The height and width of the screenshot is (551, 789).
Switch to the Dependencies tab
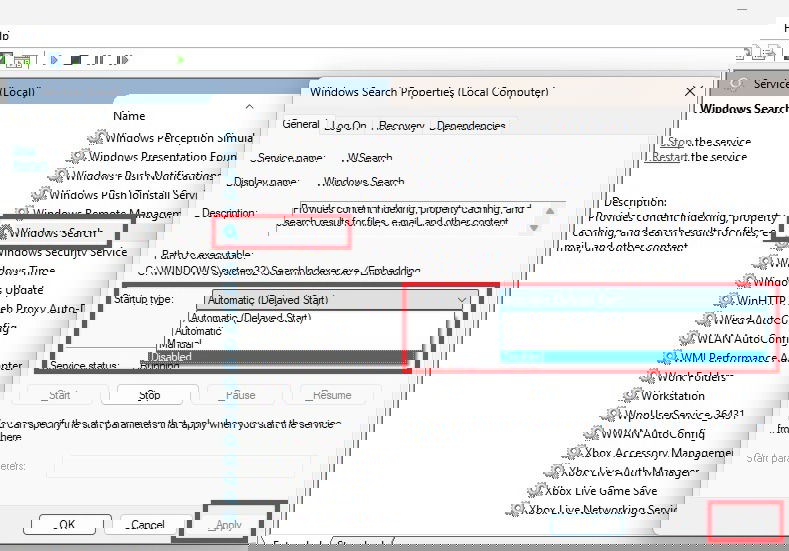click(471, 126)
